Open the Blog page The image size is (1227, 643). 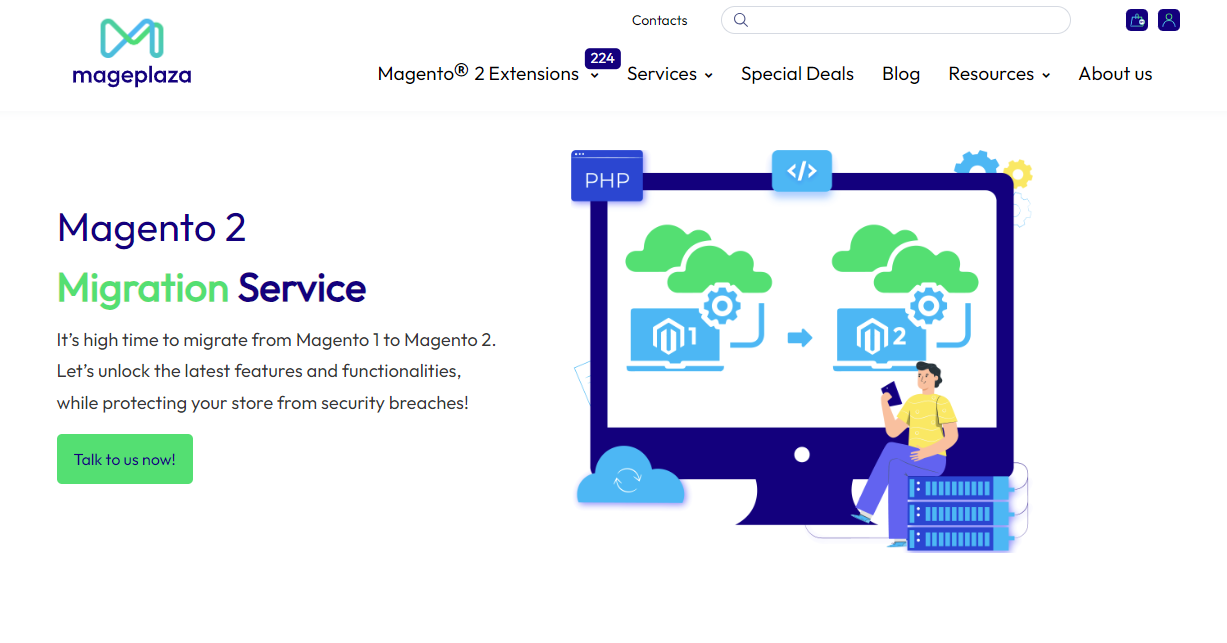[x=901, y=74]
